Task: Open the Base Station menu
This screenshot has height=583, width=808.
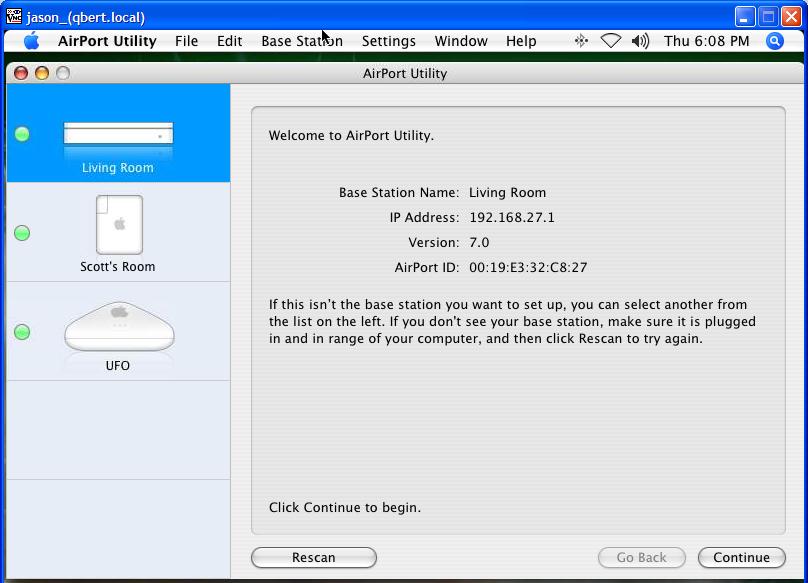Action: click(302, 41)
